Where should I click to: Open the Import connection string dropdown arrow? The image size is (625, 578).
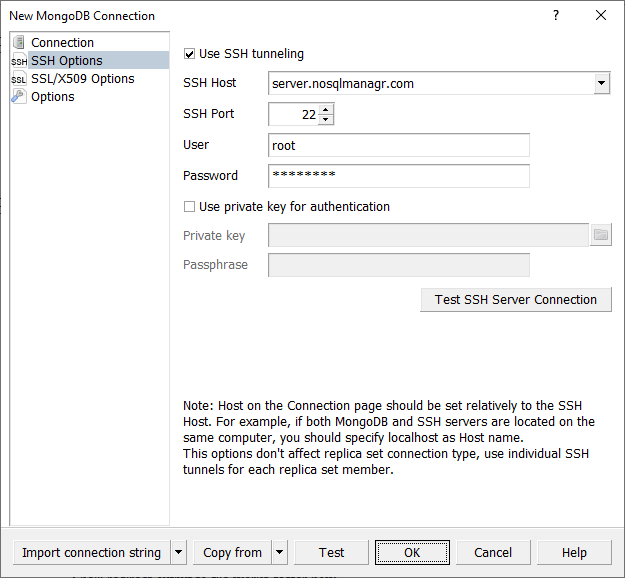coord(179,552)
